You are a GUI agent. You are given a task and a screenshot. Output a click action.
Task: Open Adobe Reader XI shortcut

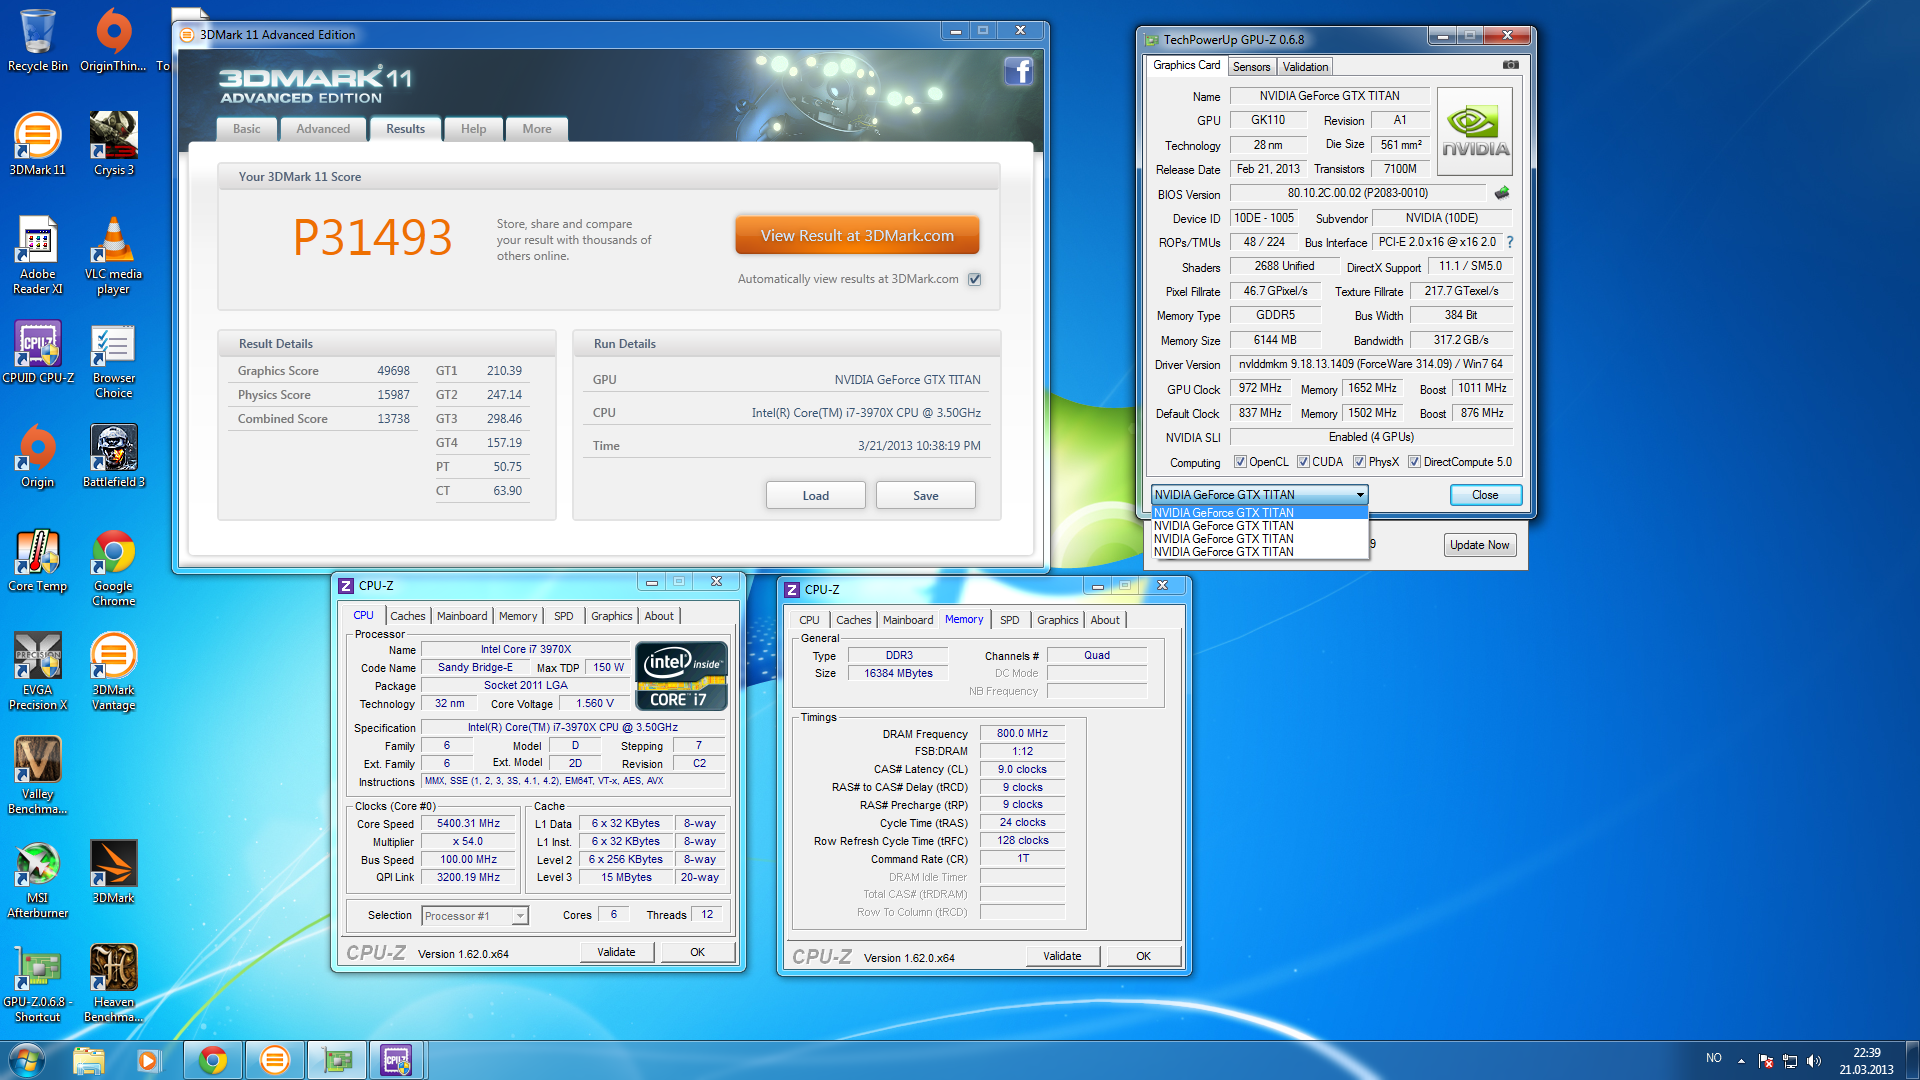pyautogui.click(x=38, y=256)
